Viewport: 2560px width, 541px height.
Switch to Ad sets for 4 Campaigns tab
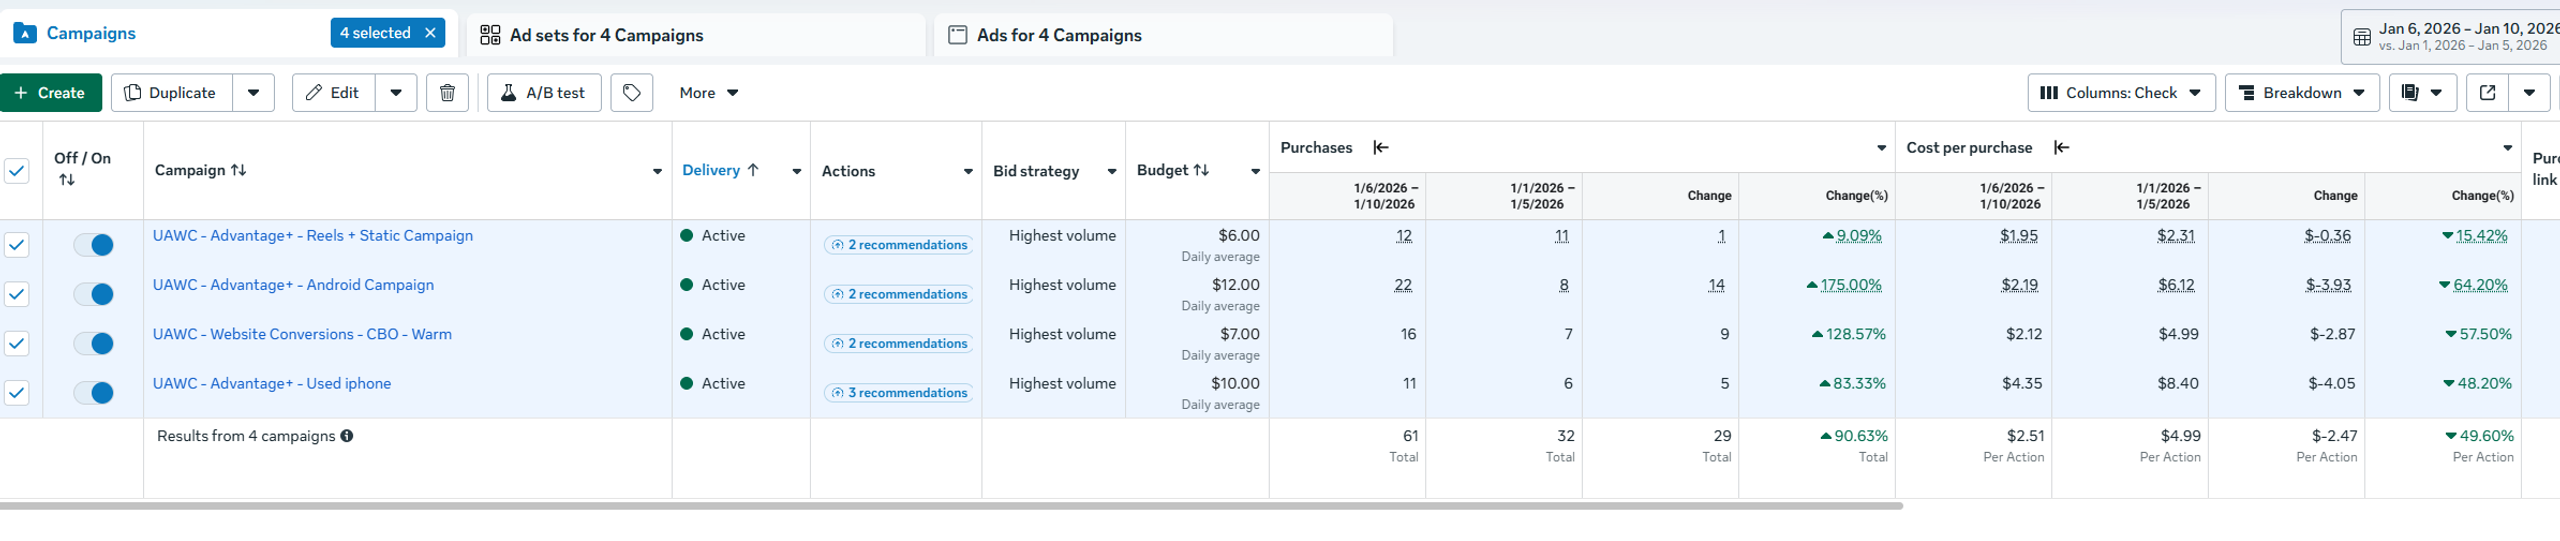coord(606,35)
